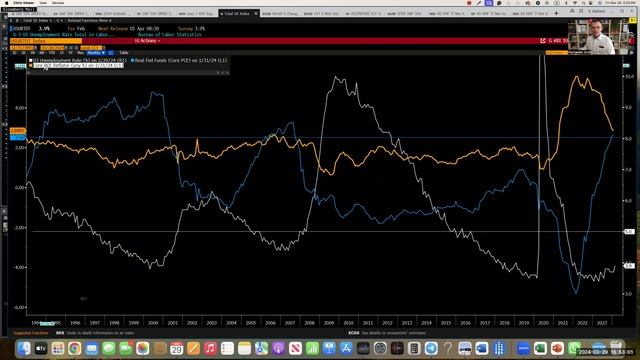Open Microsoft Excel from the Dock
Viewport: 640px width, 360px height.
coord(540,348)
